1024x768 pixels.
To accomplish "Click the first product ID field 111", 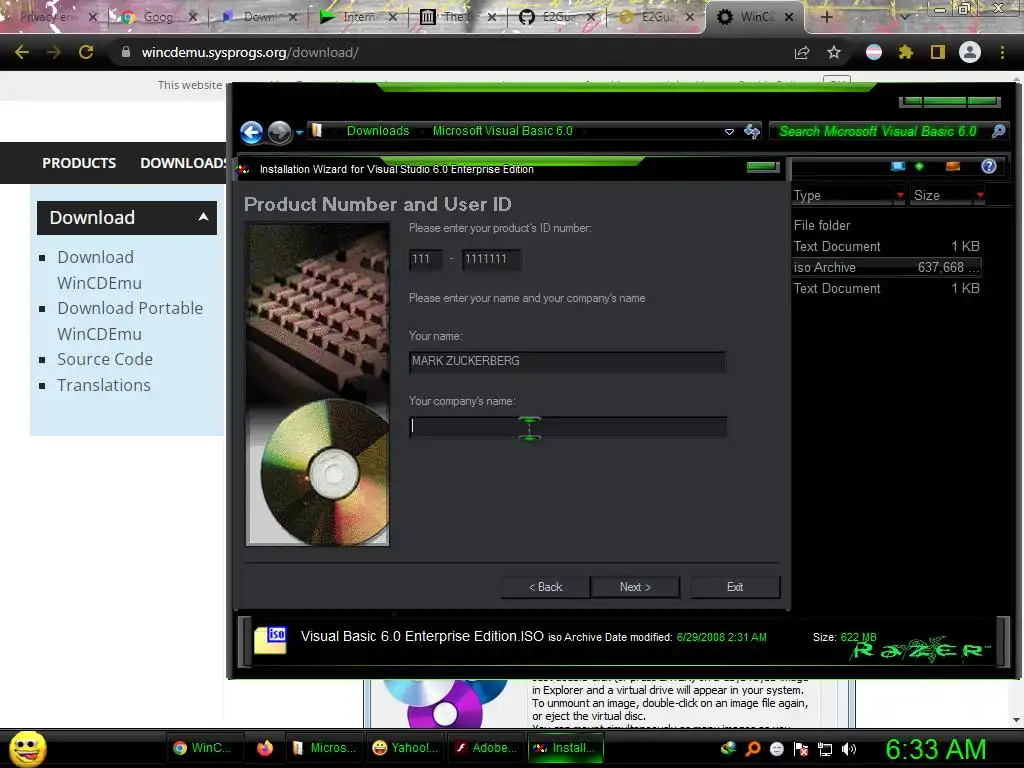I will pos(425,259).
